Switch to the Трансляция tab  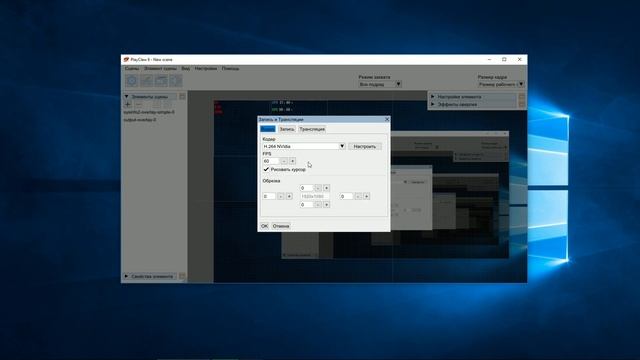point(312,129)
